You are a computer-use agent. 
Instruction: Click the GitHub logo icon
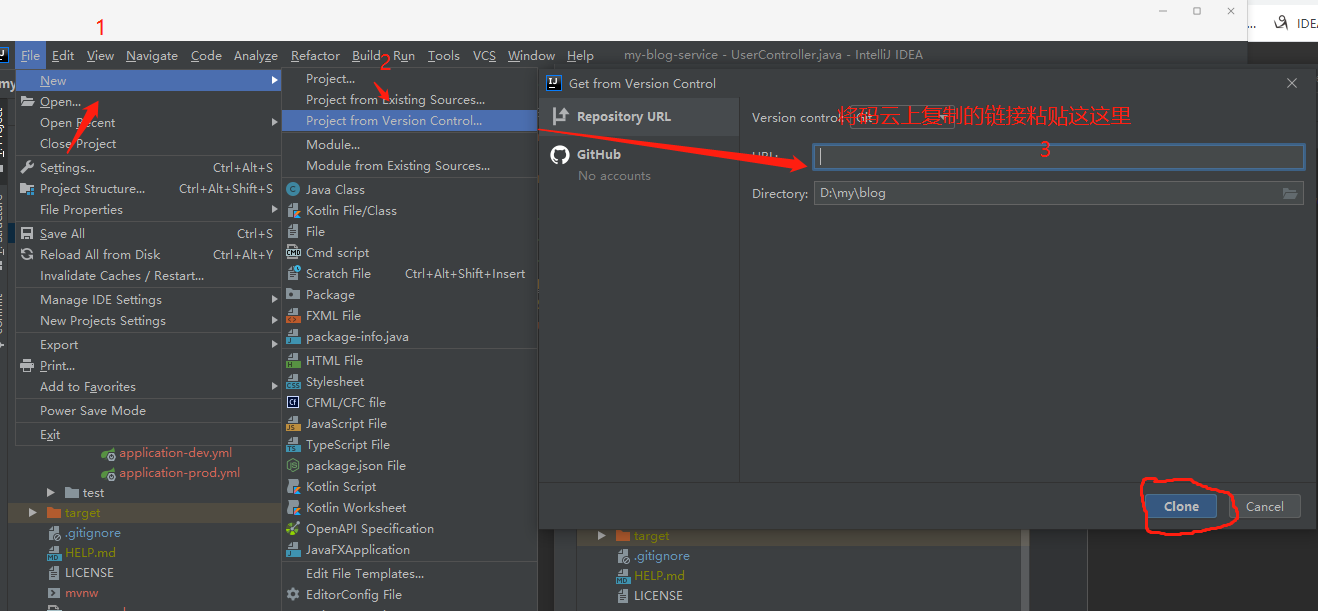tap(559, 155)
